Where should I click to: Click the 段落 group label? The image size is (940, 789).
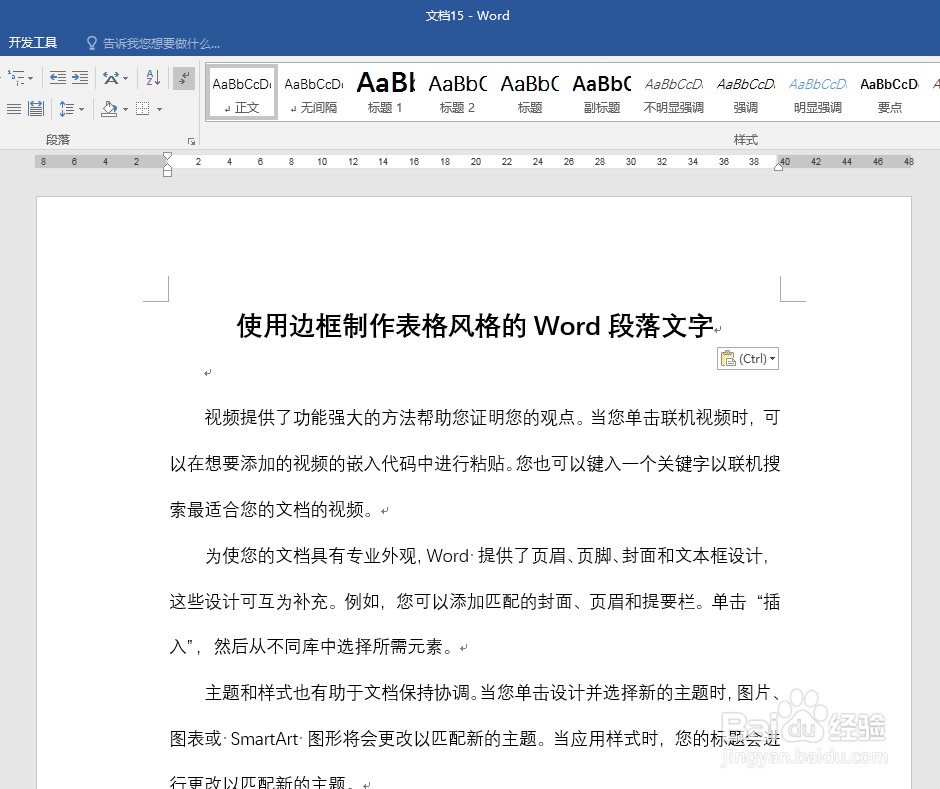point(58,140)
